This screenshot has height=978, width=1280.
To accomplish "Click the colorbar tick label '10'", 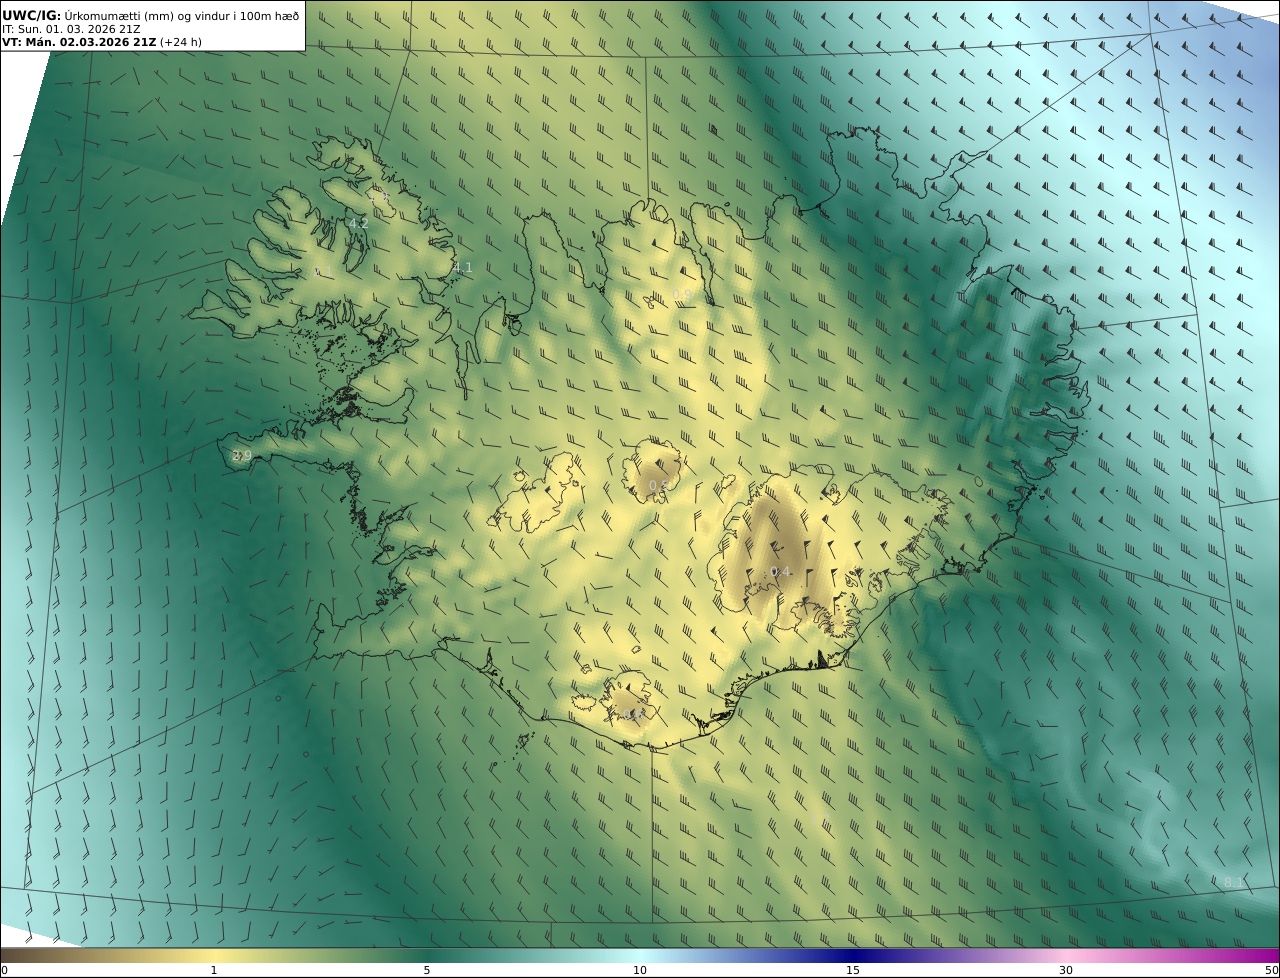I will click(x=640, y=970).
